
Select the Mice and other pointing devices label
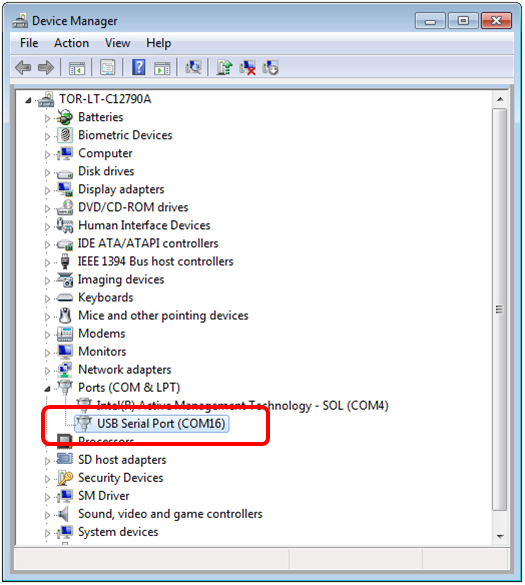coord(163,316)
